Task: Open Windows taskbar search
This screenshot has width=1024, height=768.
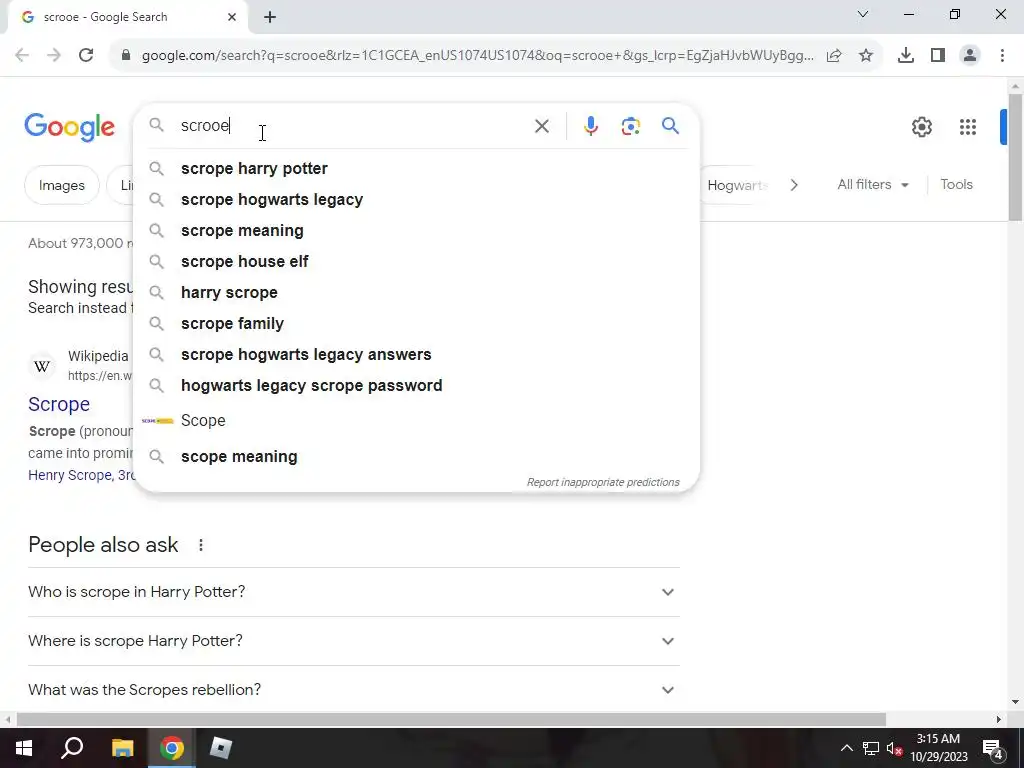Action: point(72,748)
